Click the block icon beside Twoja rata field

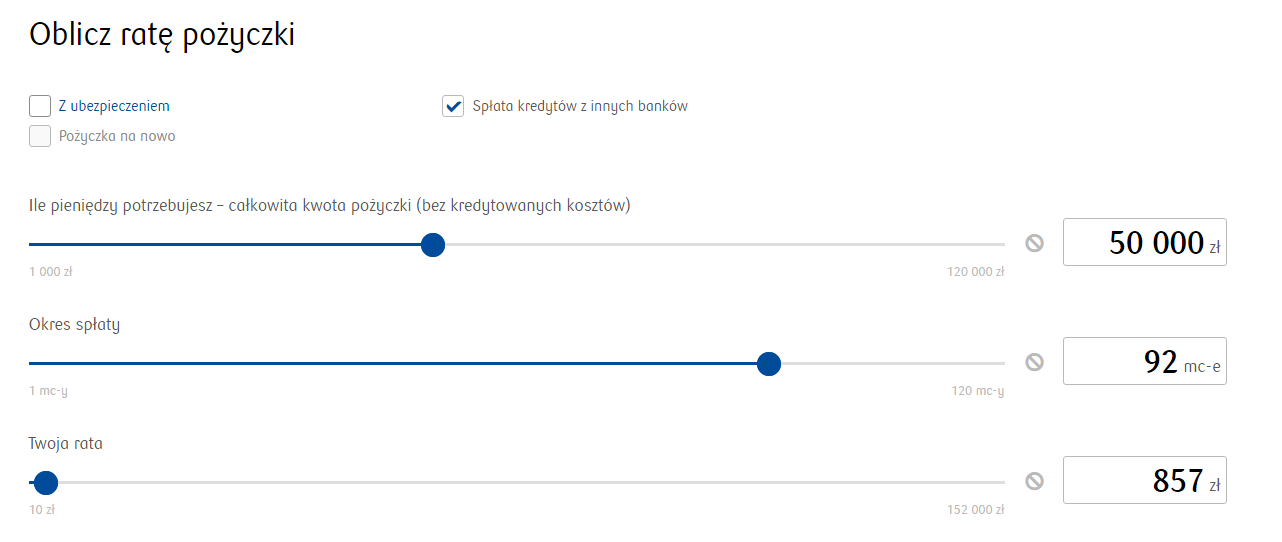tap(1034, 481)
